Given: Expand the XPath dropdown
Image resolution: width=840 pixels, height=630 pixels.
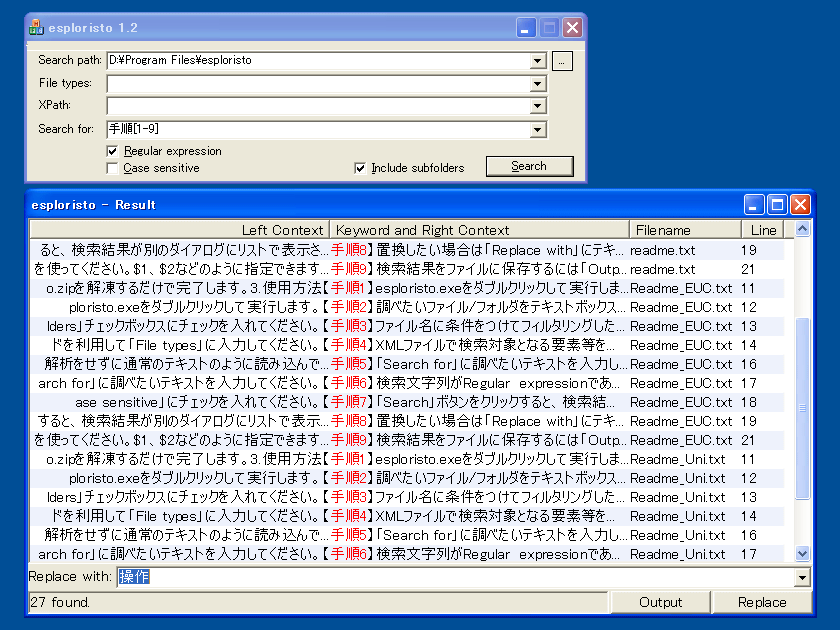Looking at the screenshot, I should (x=537, y=106).
